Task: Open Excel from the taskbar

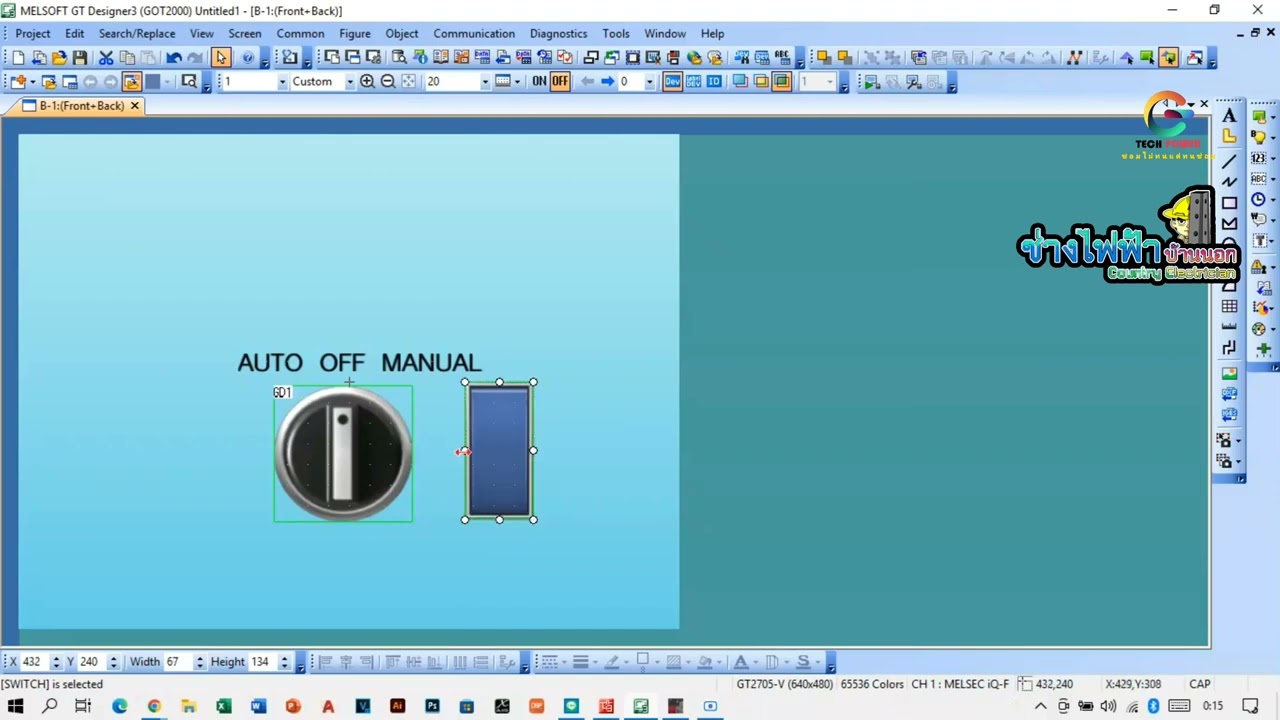Action: [x=223, y=706]
